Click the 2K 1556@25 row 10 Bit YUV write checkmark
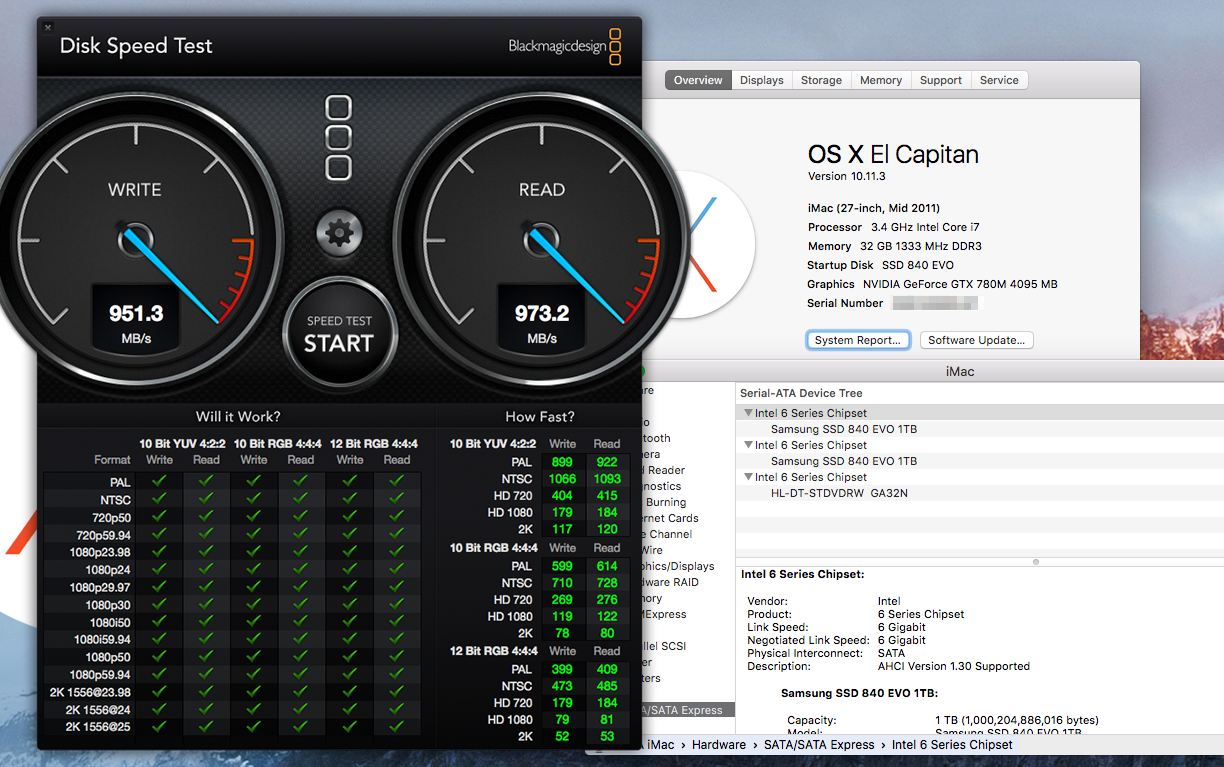This screenshot has height=767, width=1224. [x=159, y=727]
